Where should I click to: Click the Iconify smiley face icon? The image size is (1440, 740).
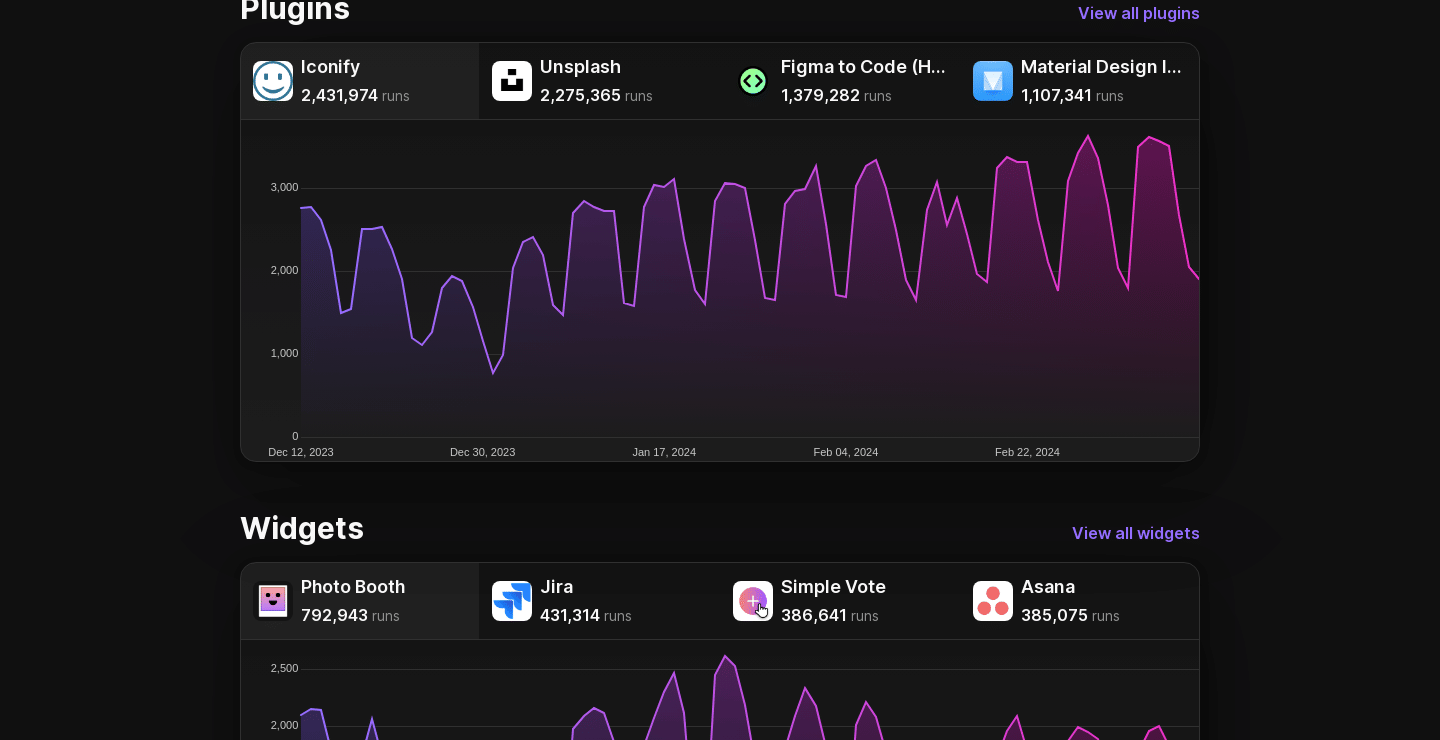pos(272,81)
